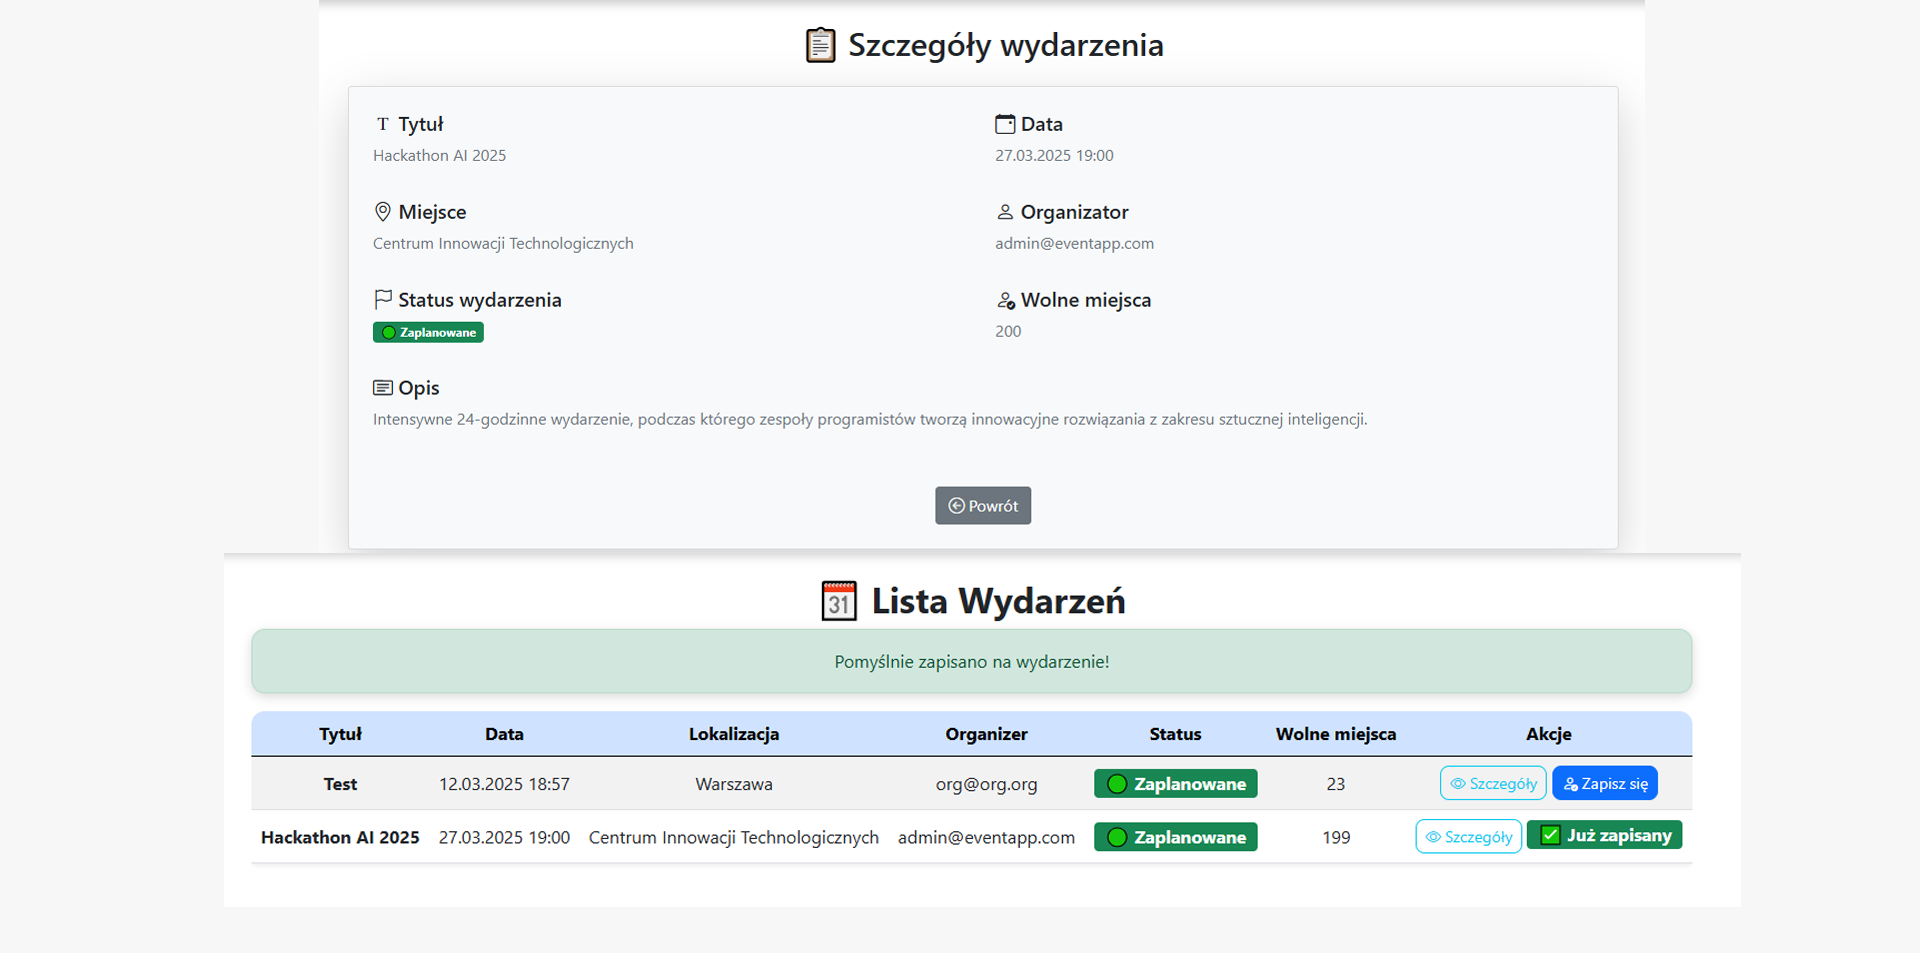1920x953 pixels.
Task: Click the Zaplanowane status badge in Test row
Action: click(1175, 784)
